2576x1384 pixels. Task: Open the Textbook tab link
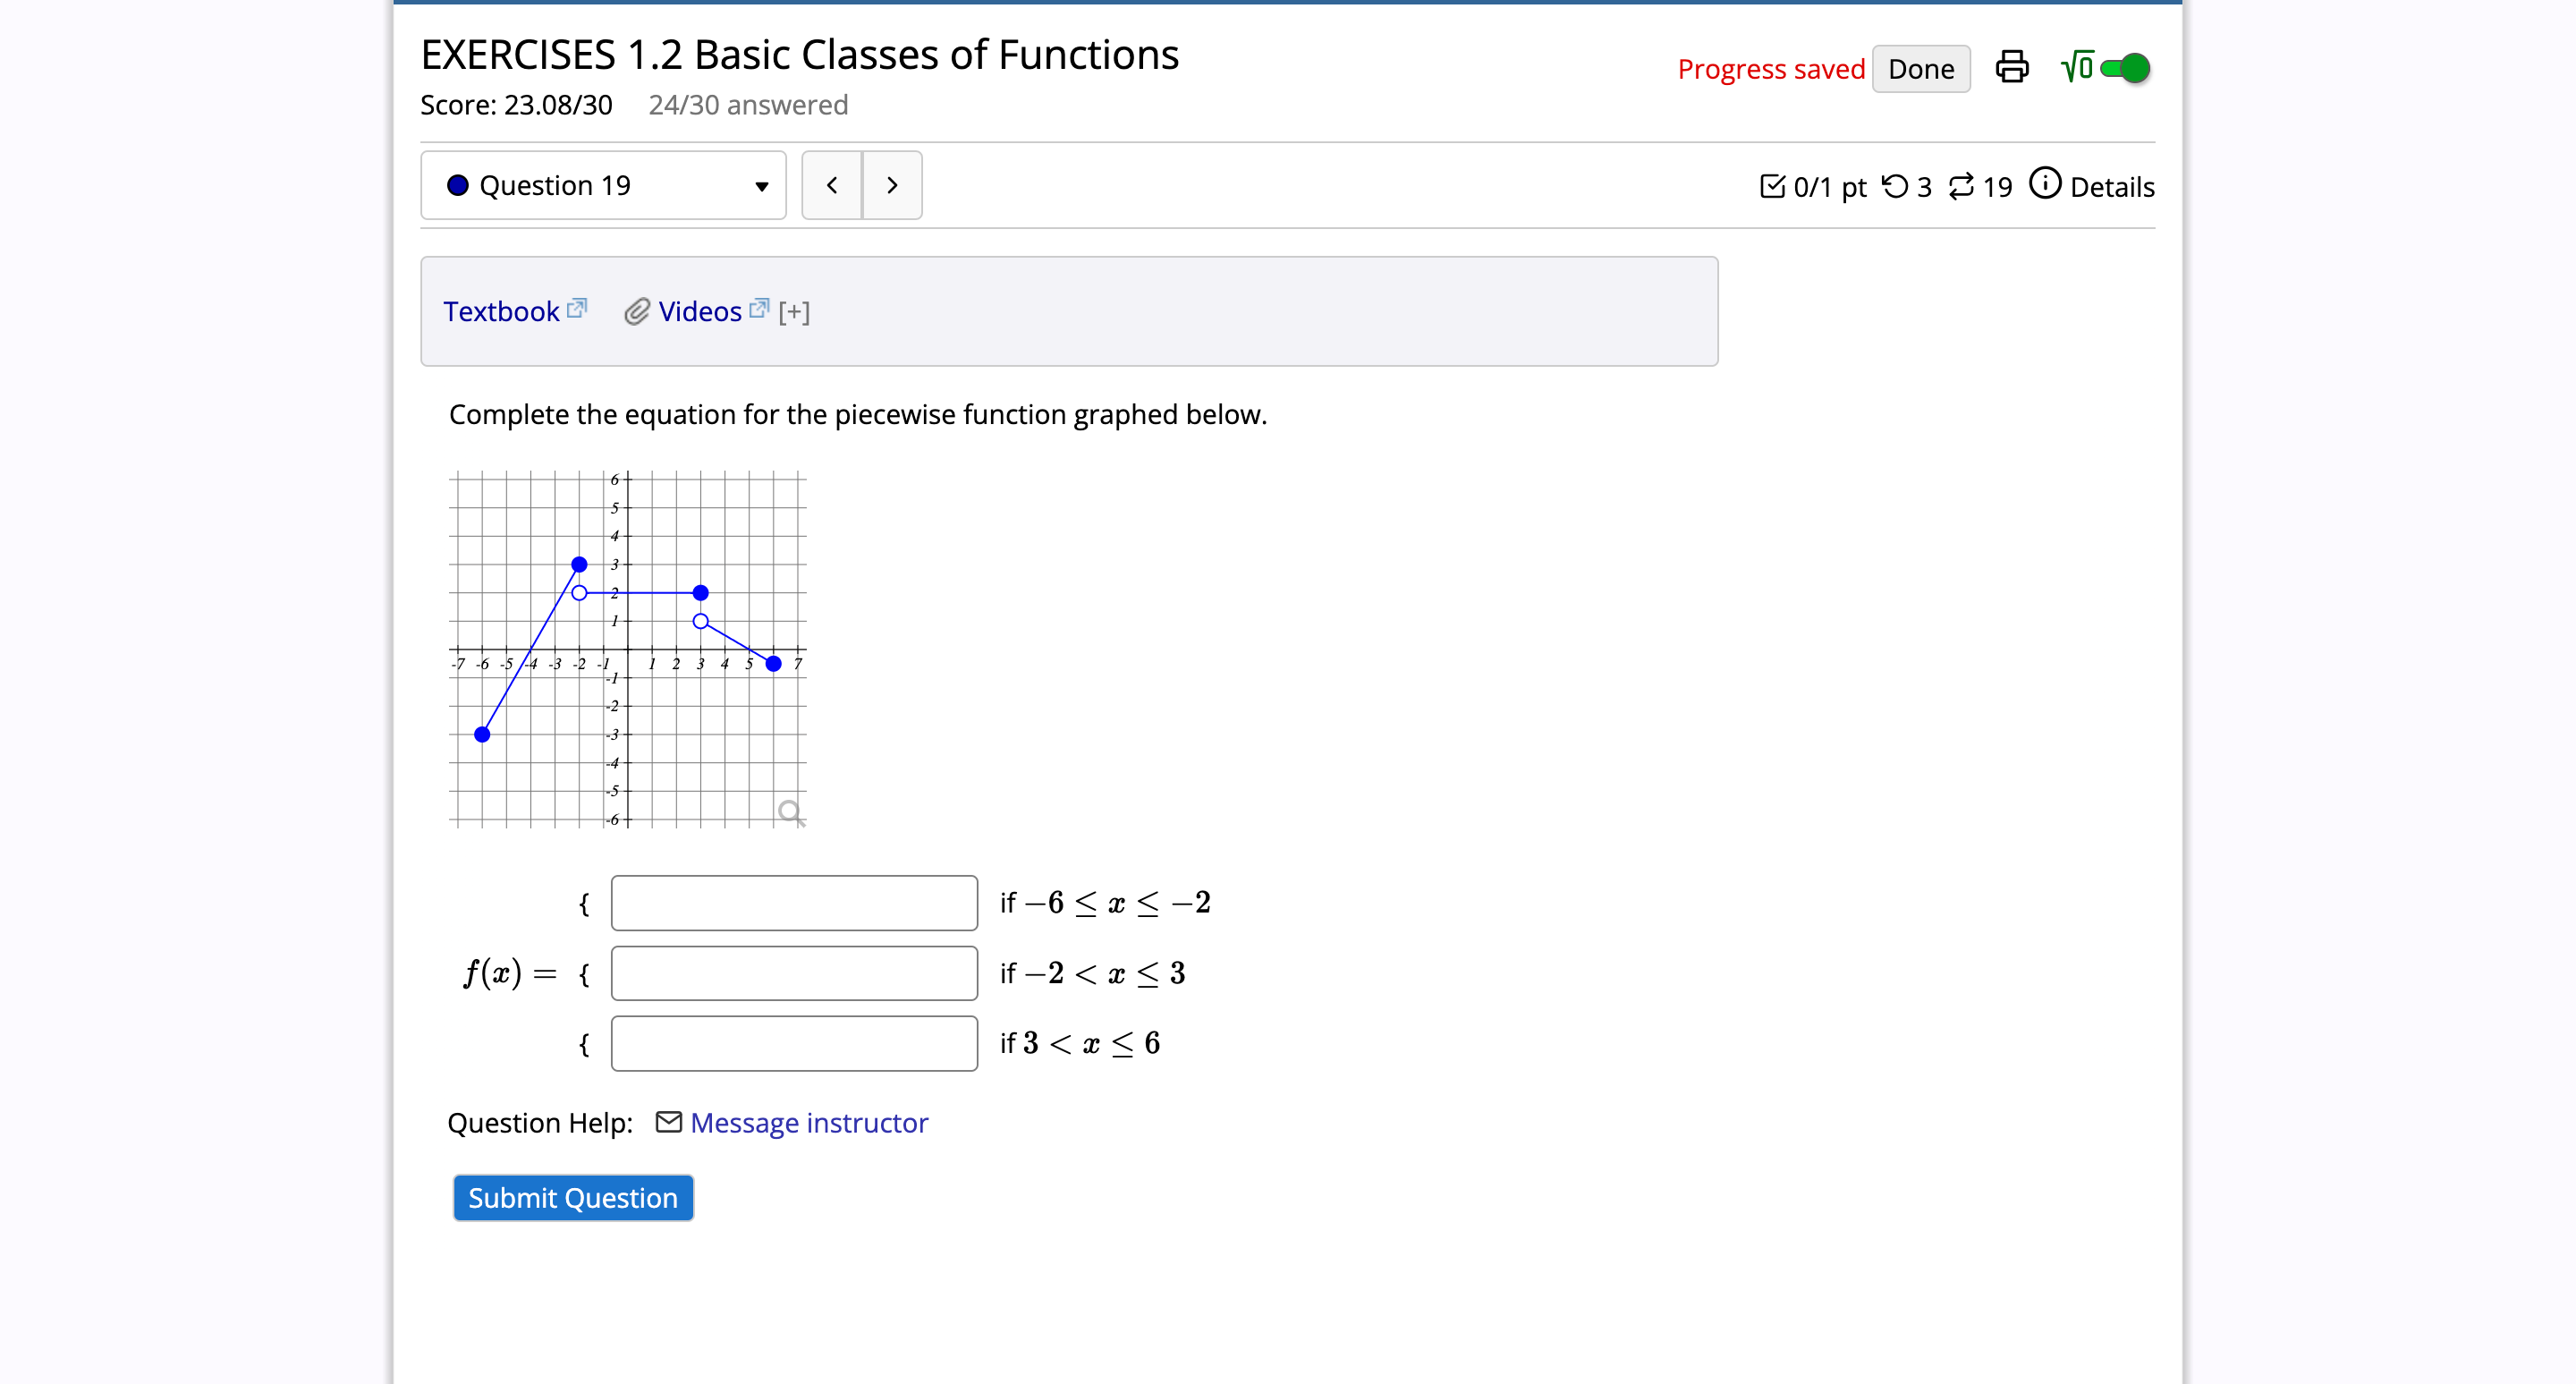[x=503, y=311]
